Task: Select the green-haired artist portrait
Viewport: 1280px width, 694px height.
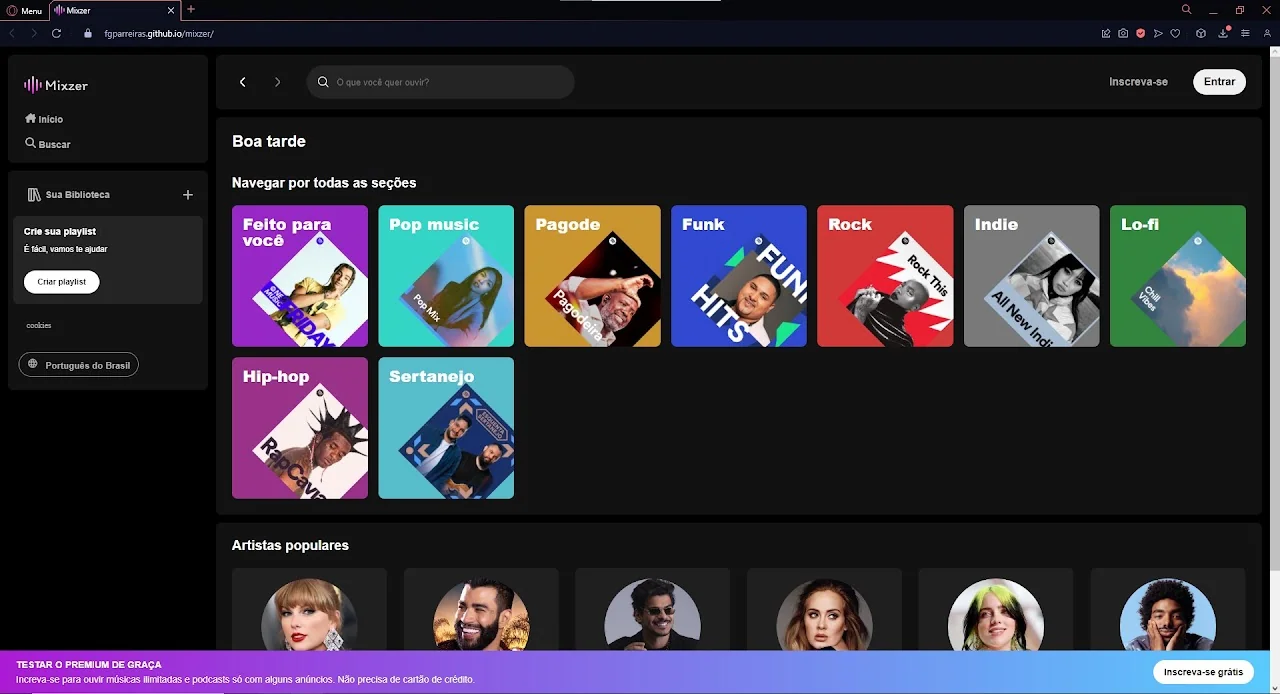Action: point(996,615)
